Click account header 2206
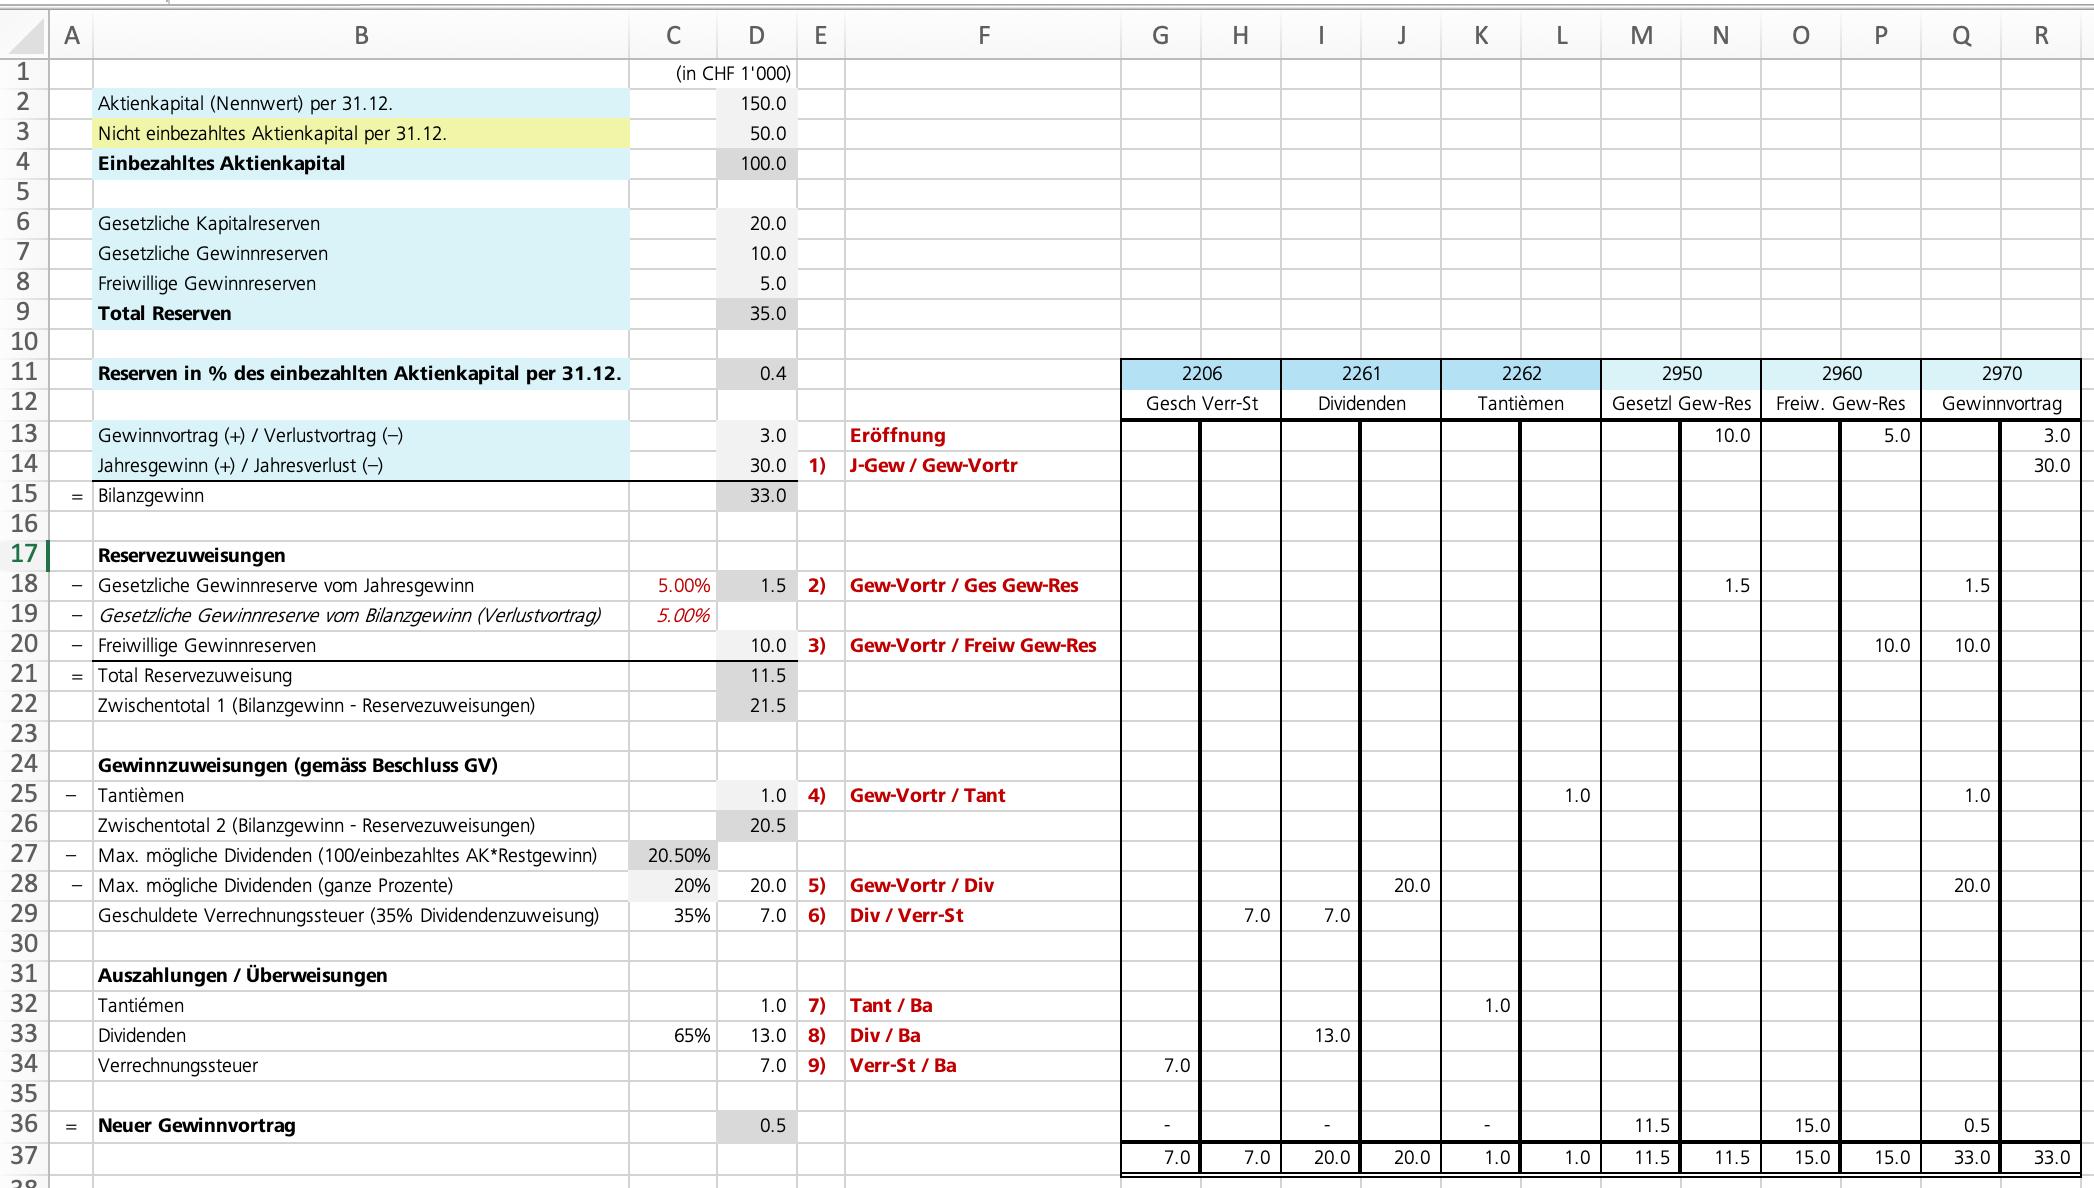 [x=1200, y=374]
